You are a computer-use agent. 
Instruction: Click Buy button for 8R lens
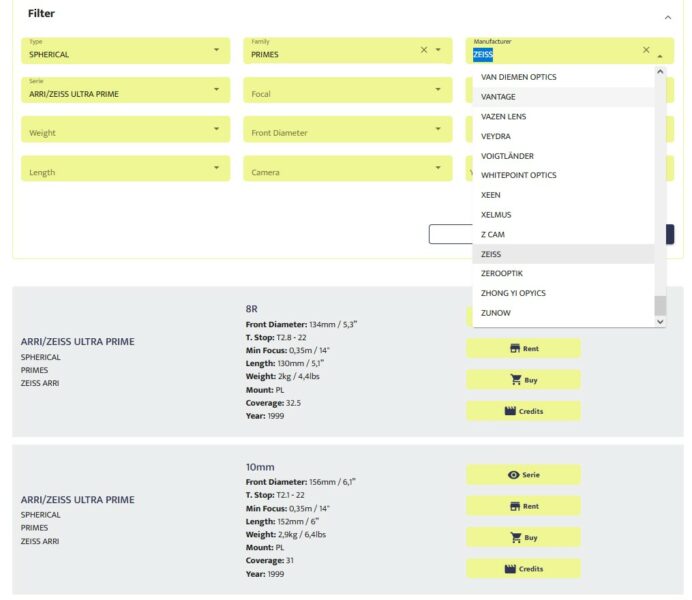(523, 380)
